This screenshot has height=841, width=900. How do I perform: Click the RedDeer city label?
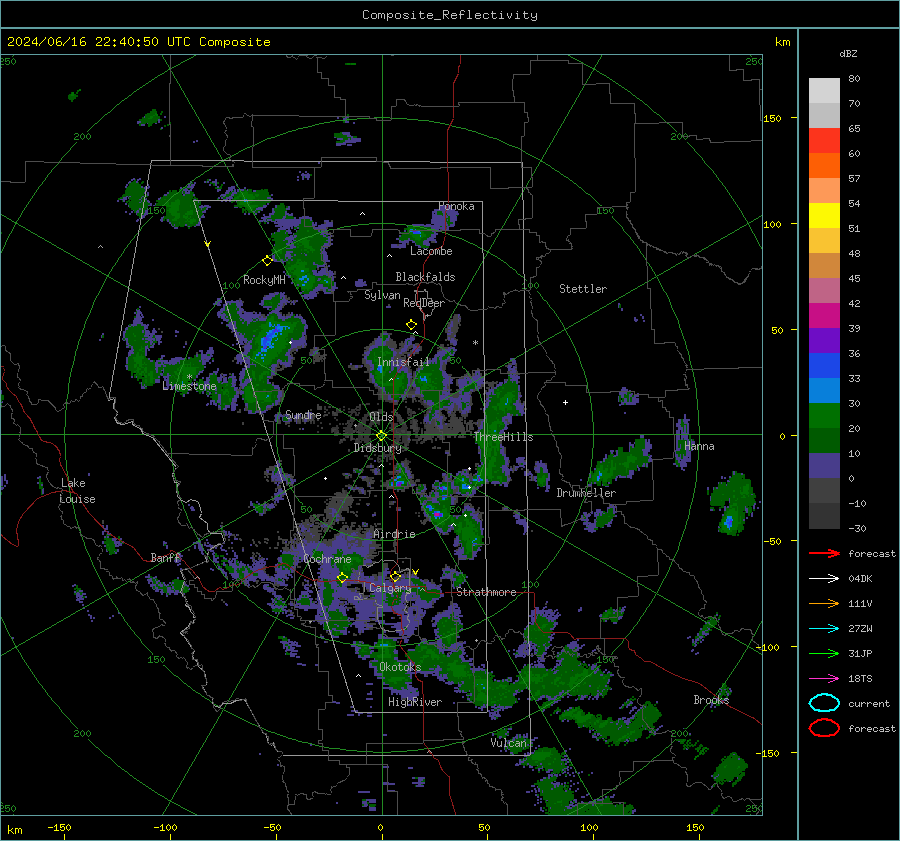[x=424, y=303]
